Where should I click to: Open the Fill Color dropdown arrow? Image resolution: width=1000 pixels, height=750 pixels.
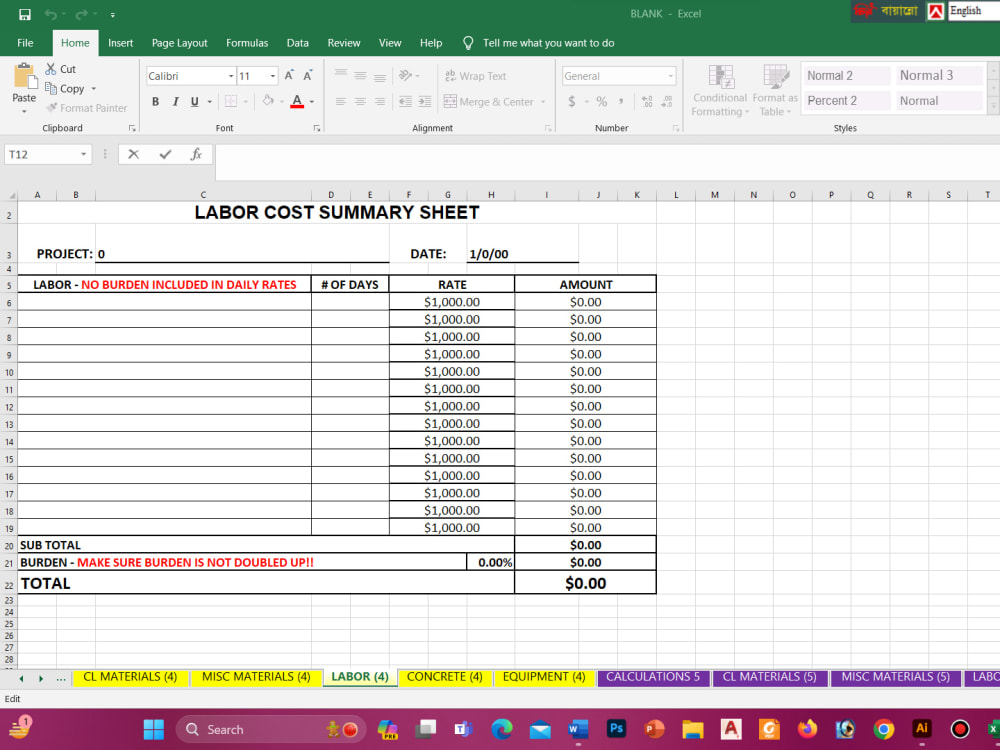281,101
